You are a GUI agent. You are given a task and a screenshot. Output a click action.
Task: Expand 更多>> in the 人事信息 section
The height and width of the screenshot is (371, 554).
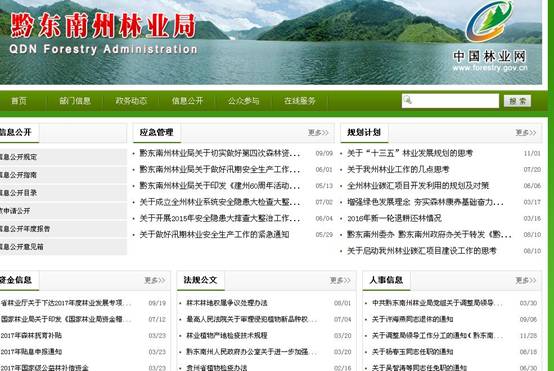(x=526, y=280)
